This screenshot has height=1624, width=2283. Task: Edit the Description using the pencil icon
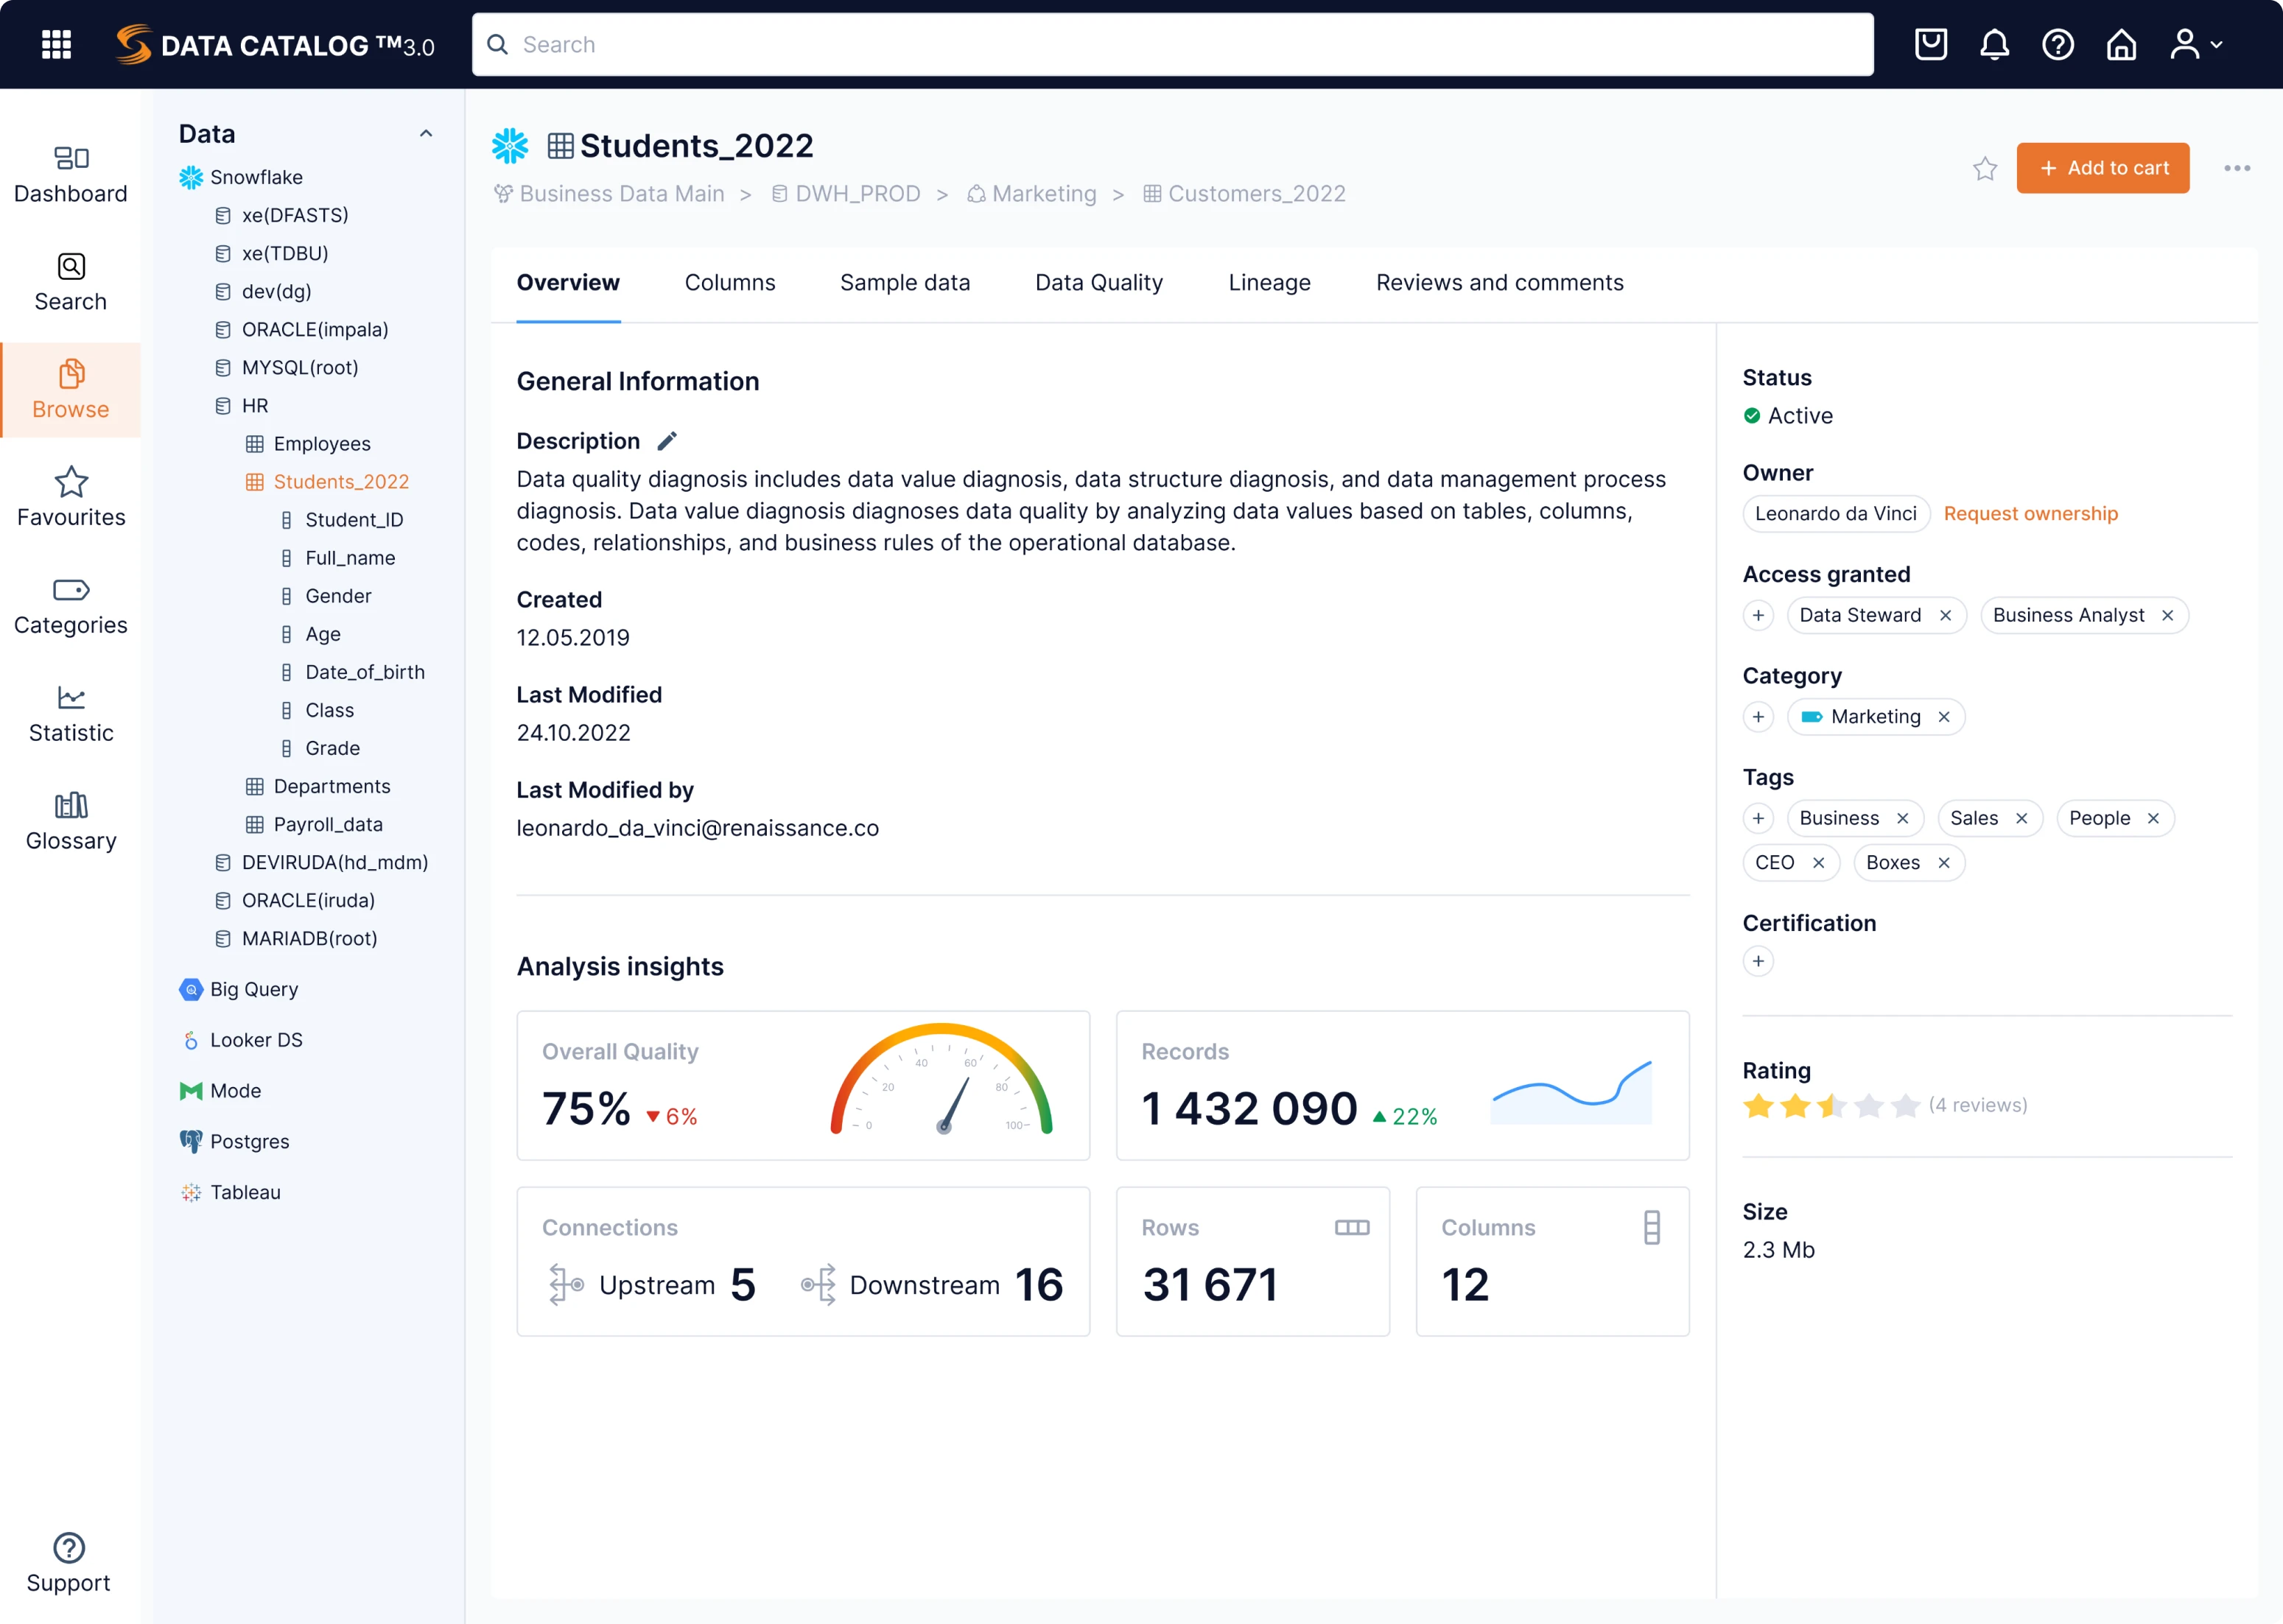coord(667,440)
